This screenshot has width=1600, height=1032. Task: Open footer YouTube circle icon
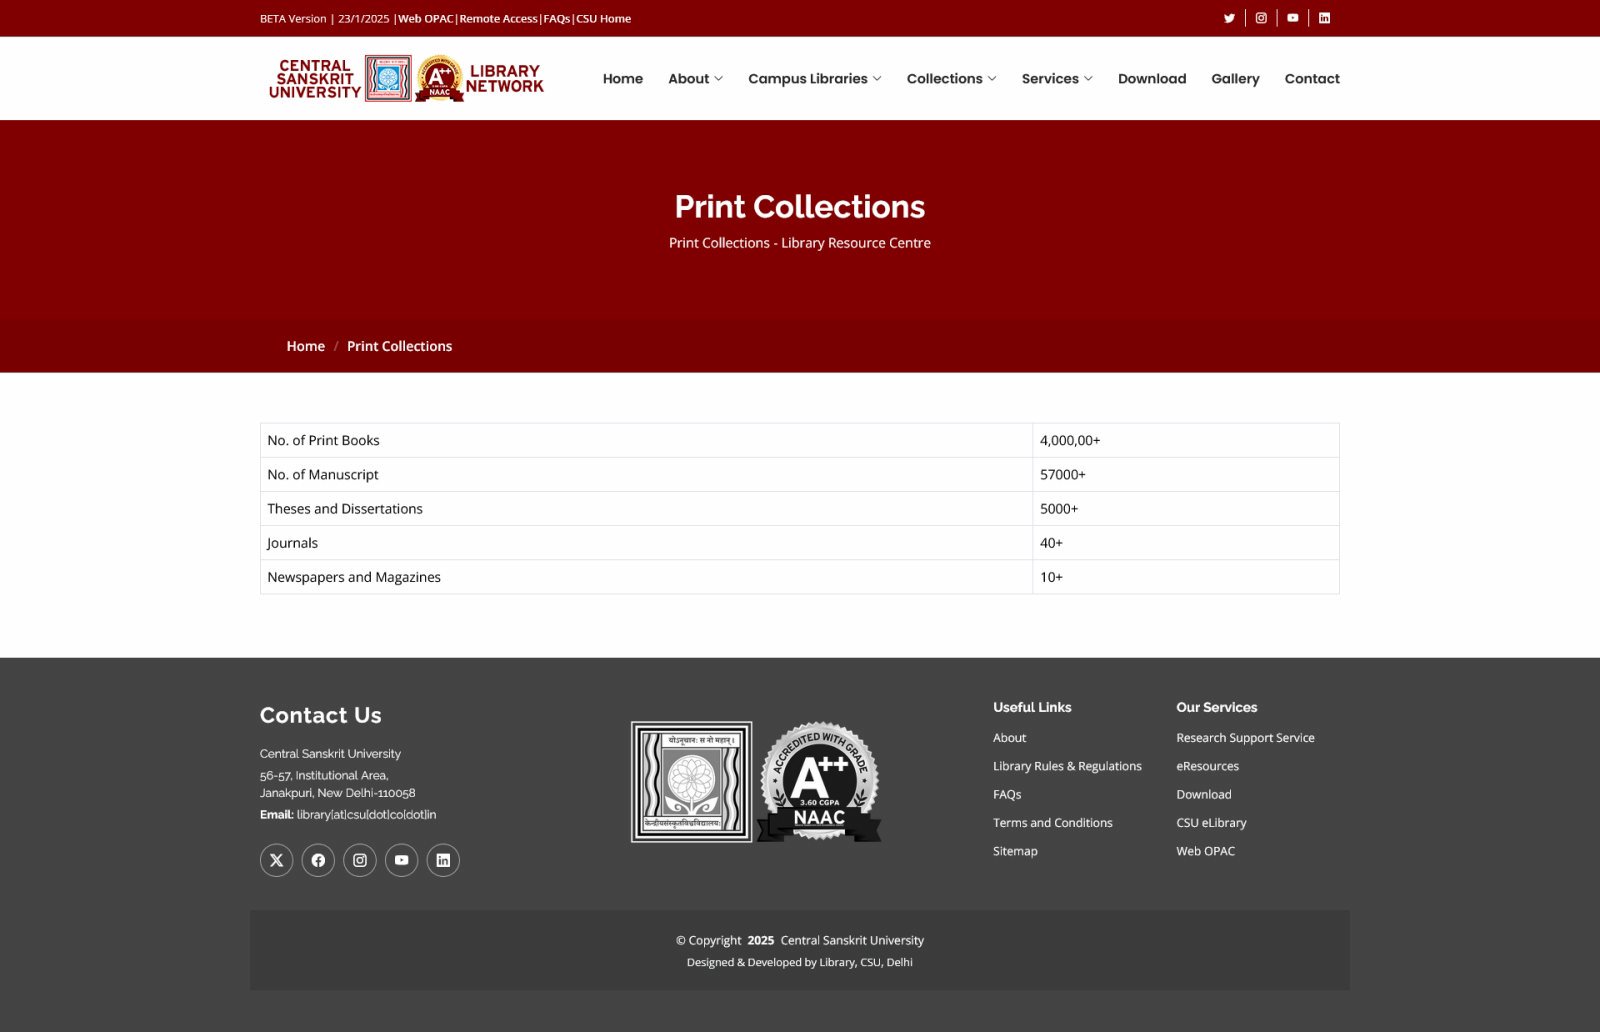pyautogui.click(x=401, y=860)
